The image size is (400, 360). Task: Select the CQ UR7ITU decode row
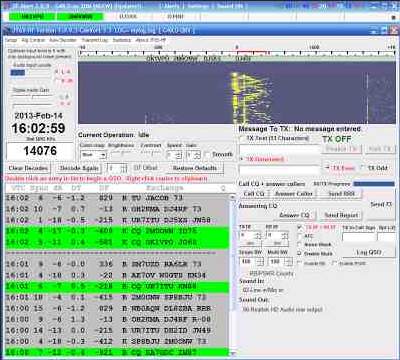coord(117,286)
